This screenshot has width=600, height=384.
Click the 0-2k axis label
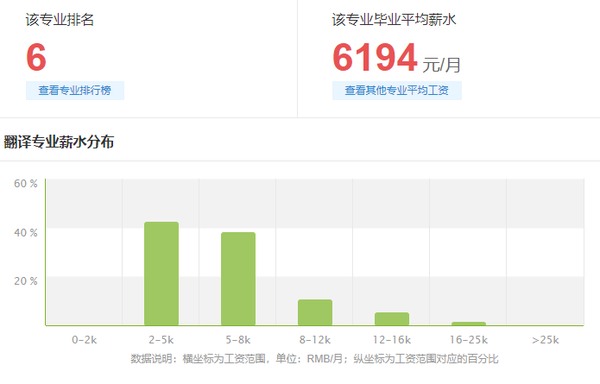click(x=85, y=340)
